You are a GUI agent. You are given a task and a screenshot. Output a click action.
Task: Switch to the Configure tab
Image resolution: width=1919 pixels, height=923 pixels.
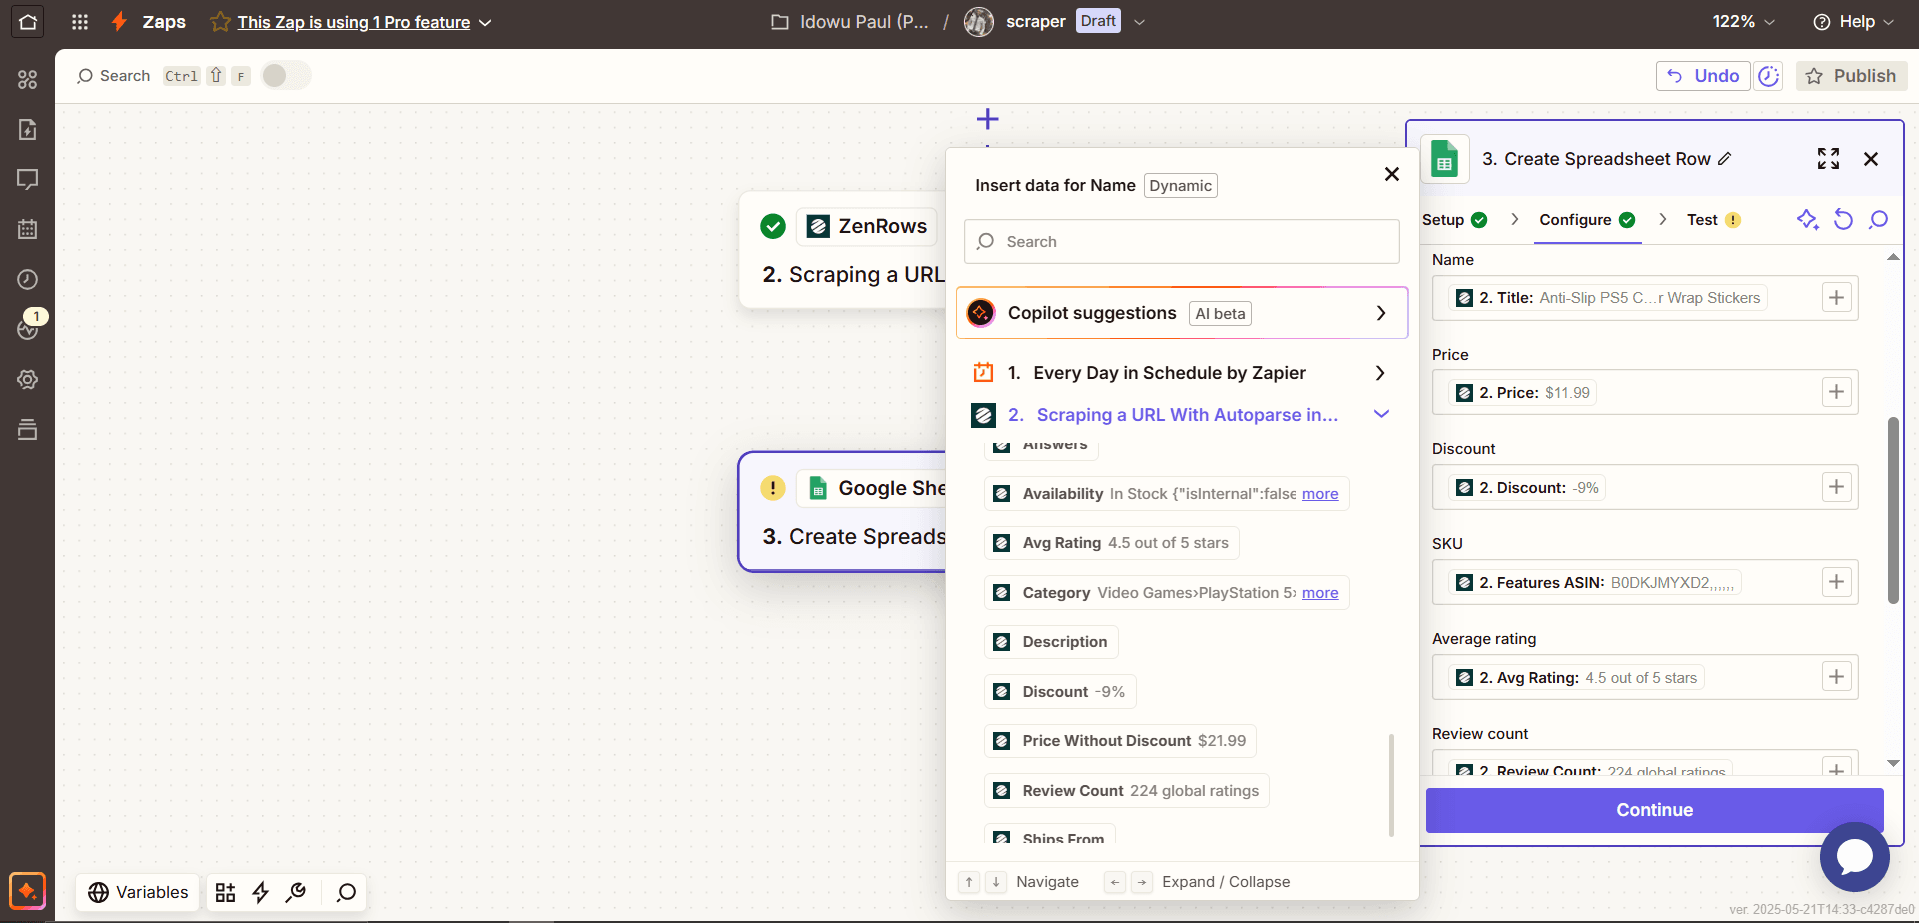tap(1587, 220)
